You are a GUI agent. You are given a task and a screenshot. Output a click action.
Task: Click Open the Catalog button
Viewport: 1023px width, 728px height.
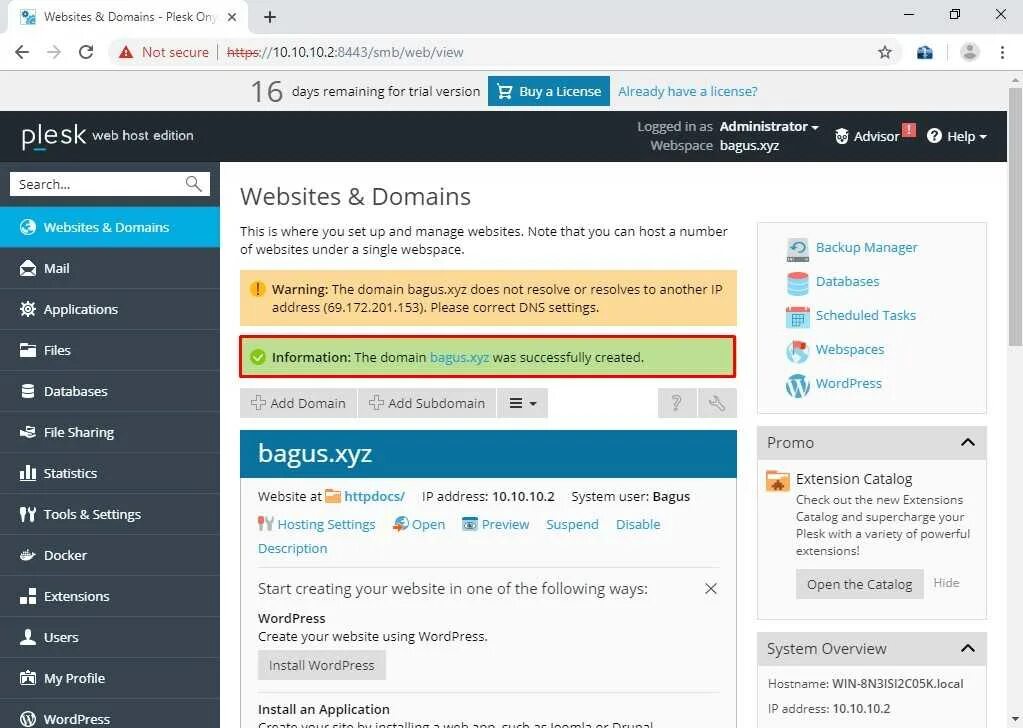pyautogui.click(x=859, y=584)
